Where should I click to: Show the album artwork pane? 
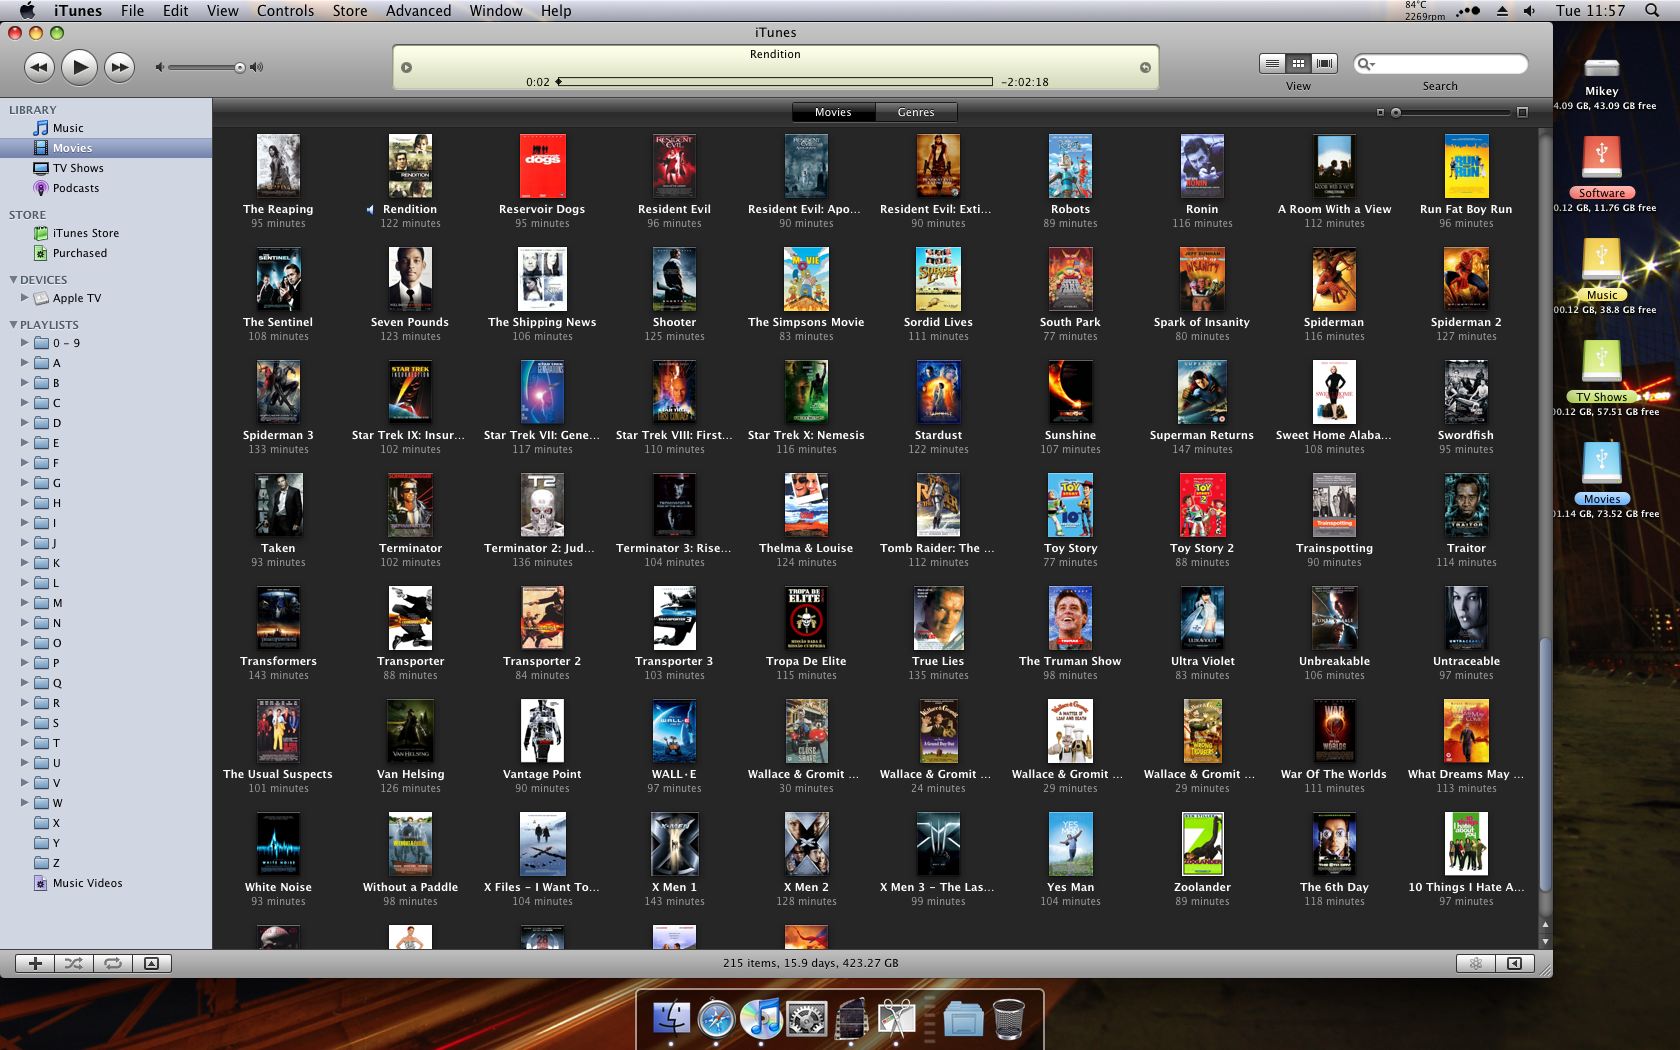point(151,963)
